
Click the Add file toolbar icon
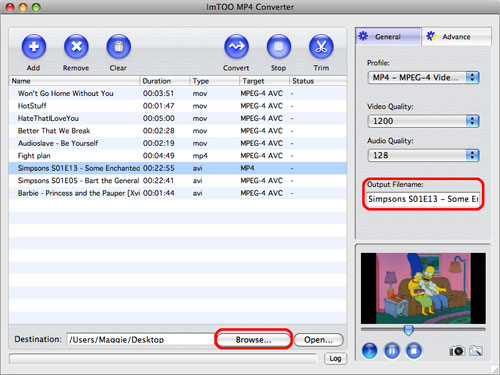34,46
